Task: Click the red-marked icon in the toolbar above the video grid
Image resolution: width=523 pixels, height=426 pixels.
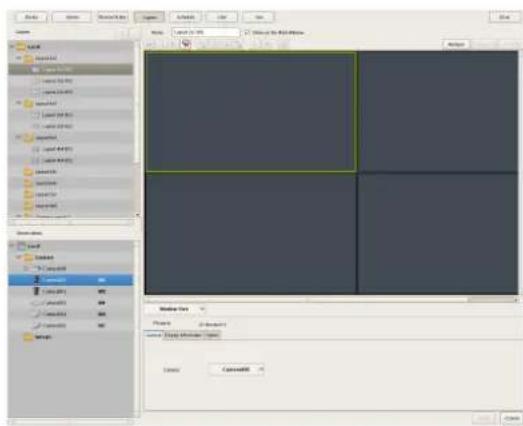Action: (x=186, y=44)
